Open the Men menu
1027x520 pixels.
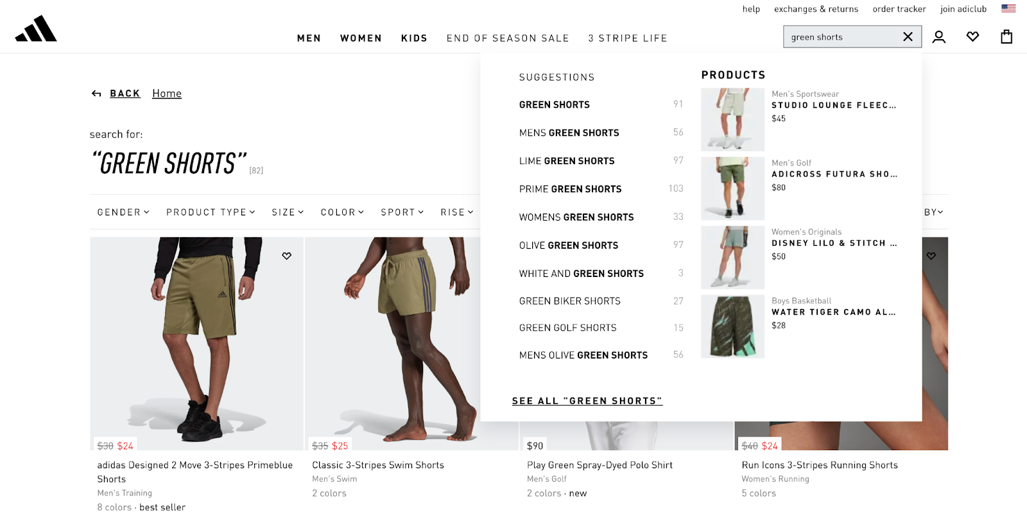coord(309,38)
